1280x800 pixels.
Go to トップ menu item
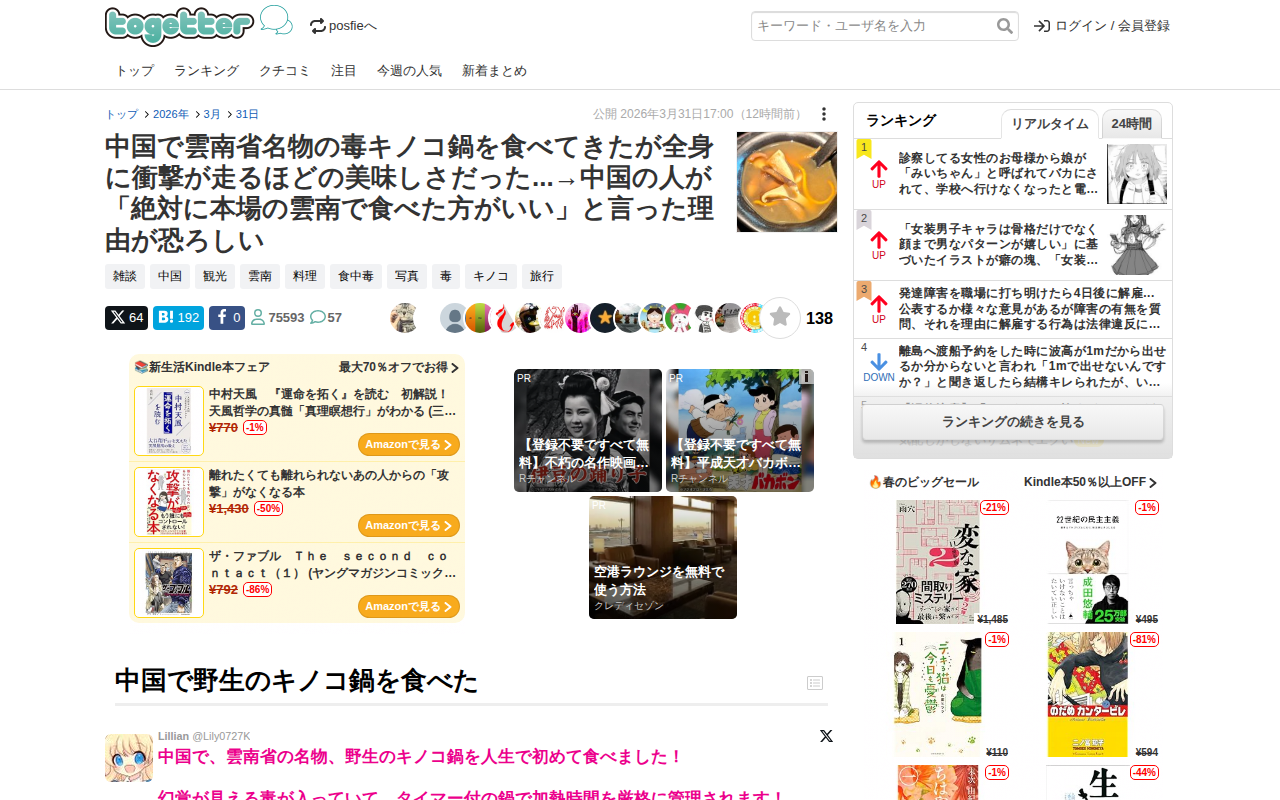pos(135,71)
